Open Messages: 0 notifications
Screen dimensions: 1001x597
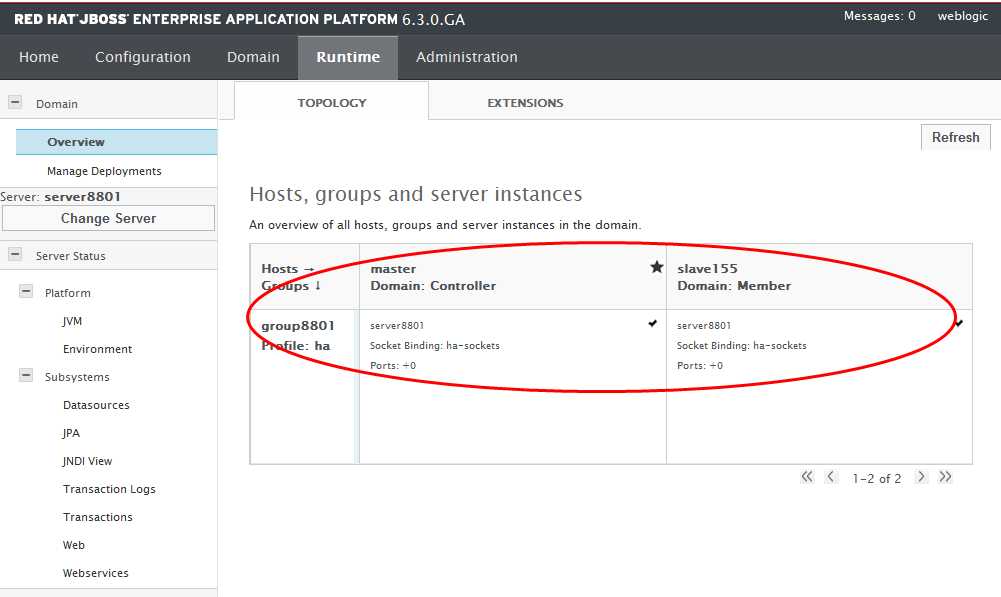click(x=879, y=16)
